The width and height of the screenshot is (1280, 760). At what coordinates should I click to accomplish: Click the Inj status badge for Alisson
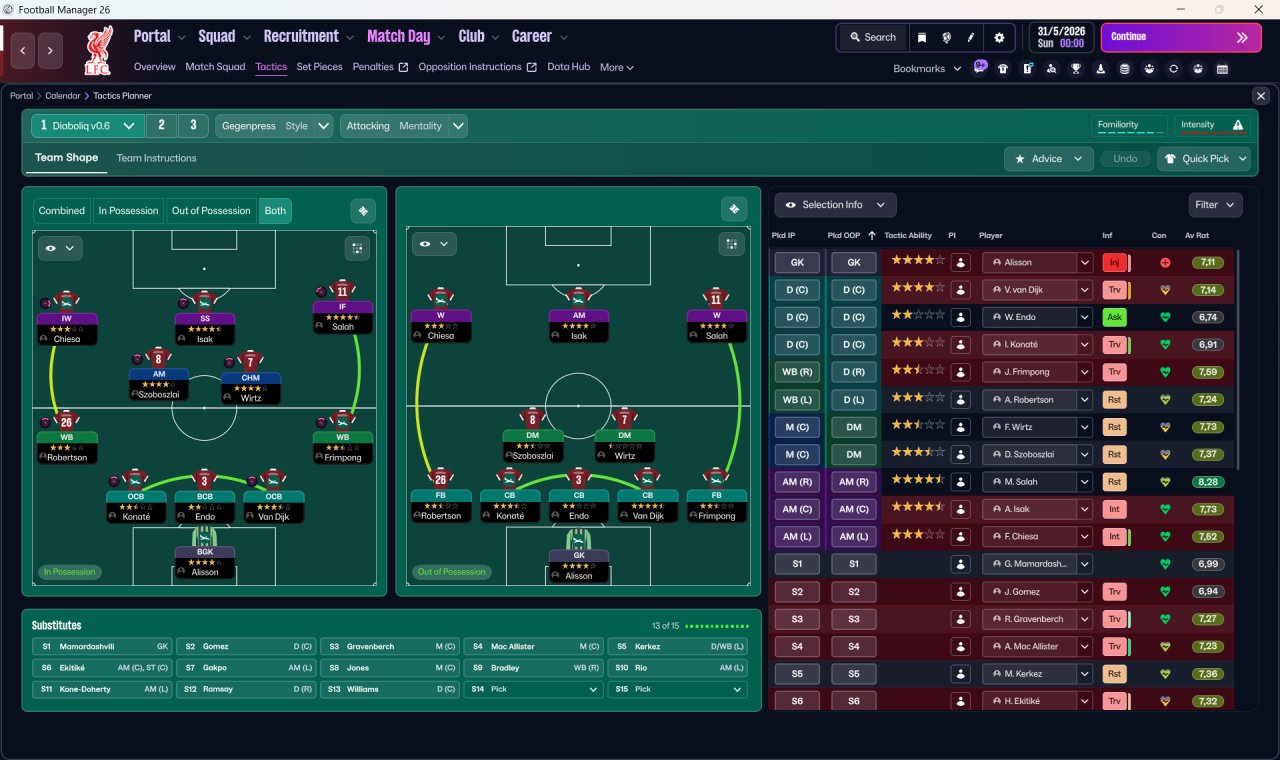click(1114, 263)
